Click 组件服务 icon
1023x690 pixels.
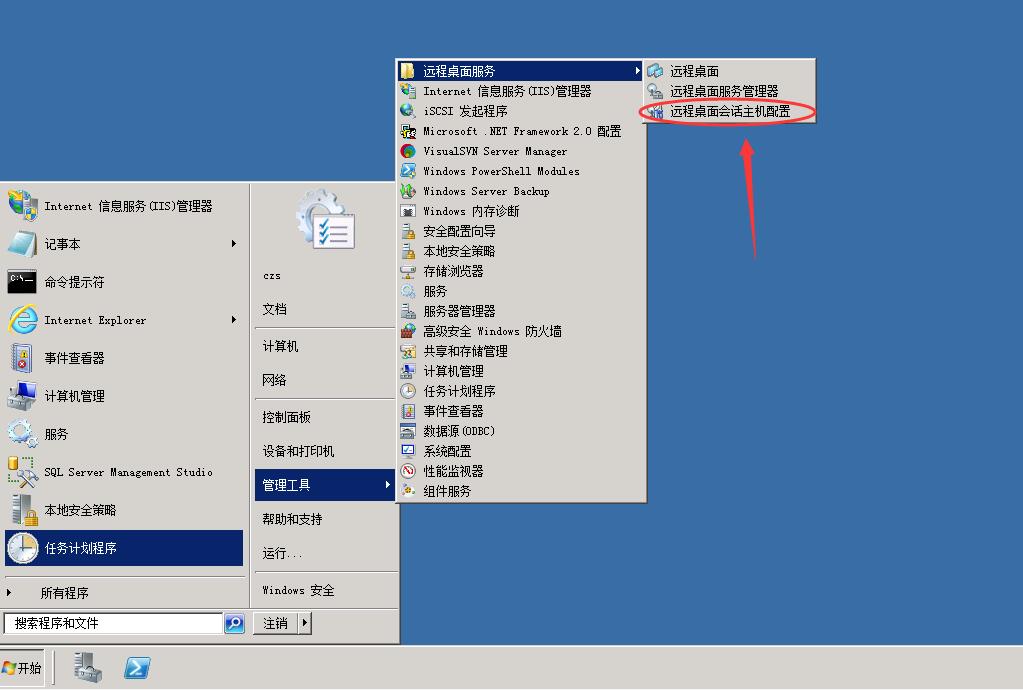point(408,491)
